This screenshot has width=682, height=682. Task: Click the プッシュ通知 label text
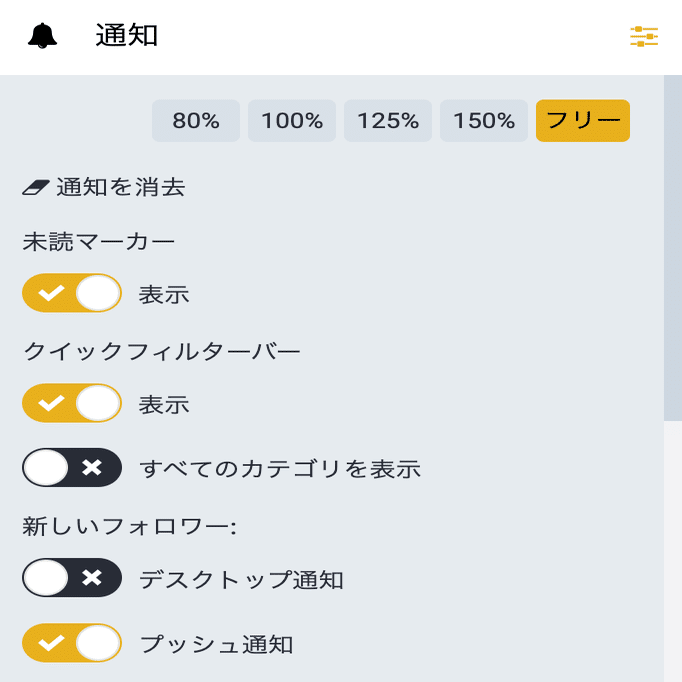coord(216,644)
